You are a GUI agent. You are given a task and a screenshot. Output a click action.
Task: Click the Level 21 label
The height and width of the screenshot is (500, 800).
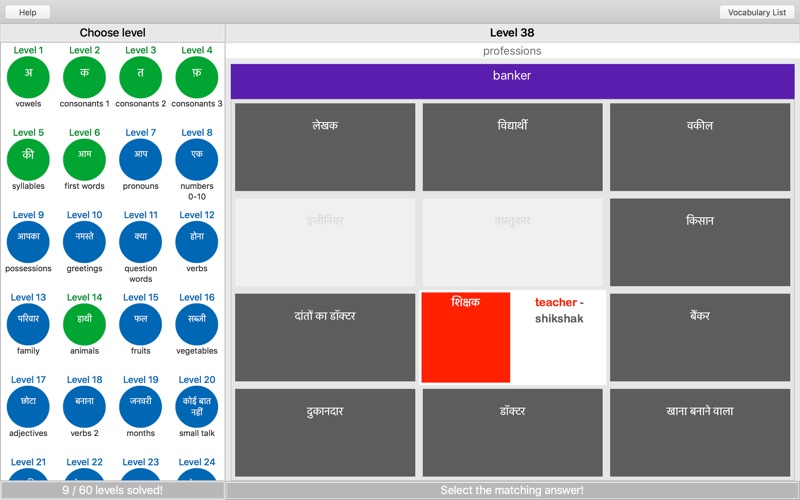(28, 462)
